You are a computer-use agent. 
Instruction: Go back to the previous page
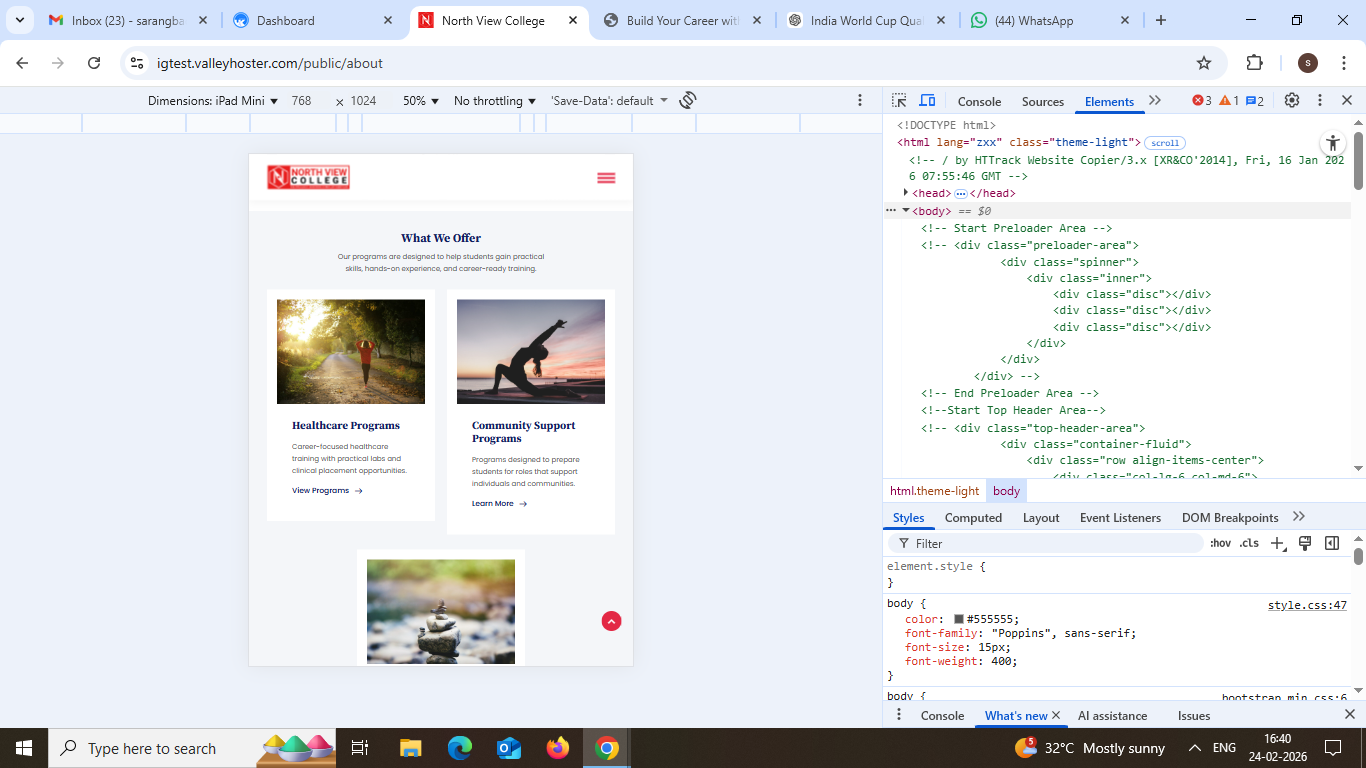(x=22, y=63)
